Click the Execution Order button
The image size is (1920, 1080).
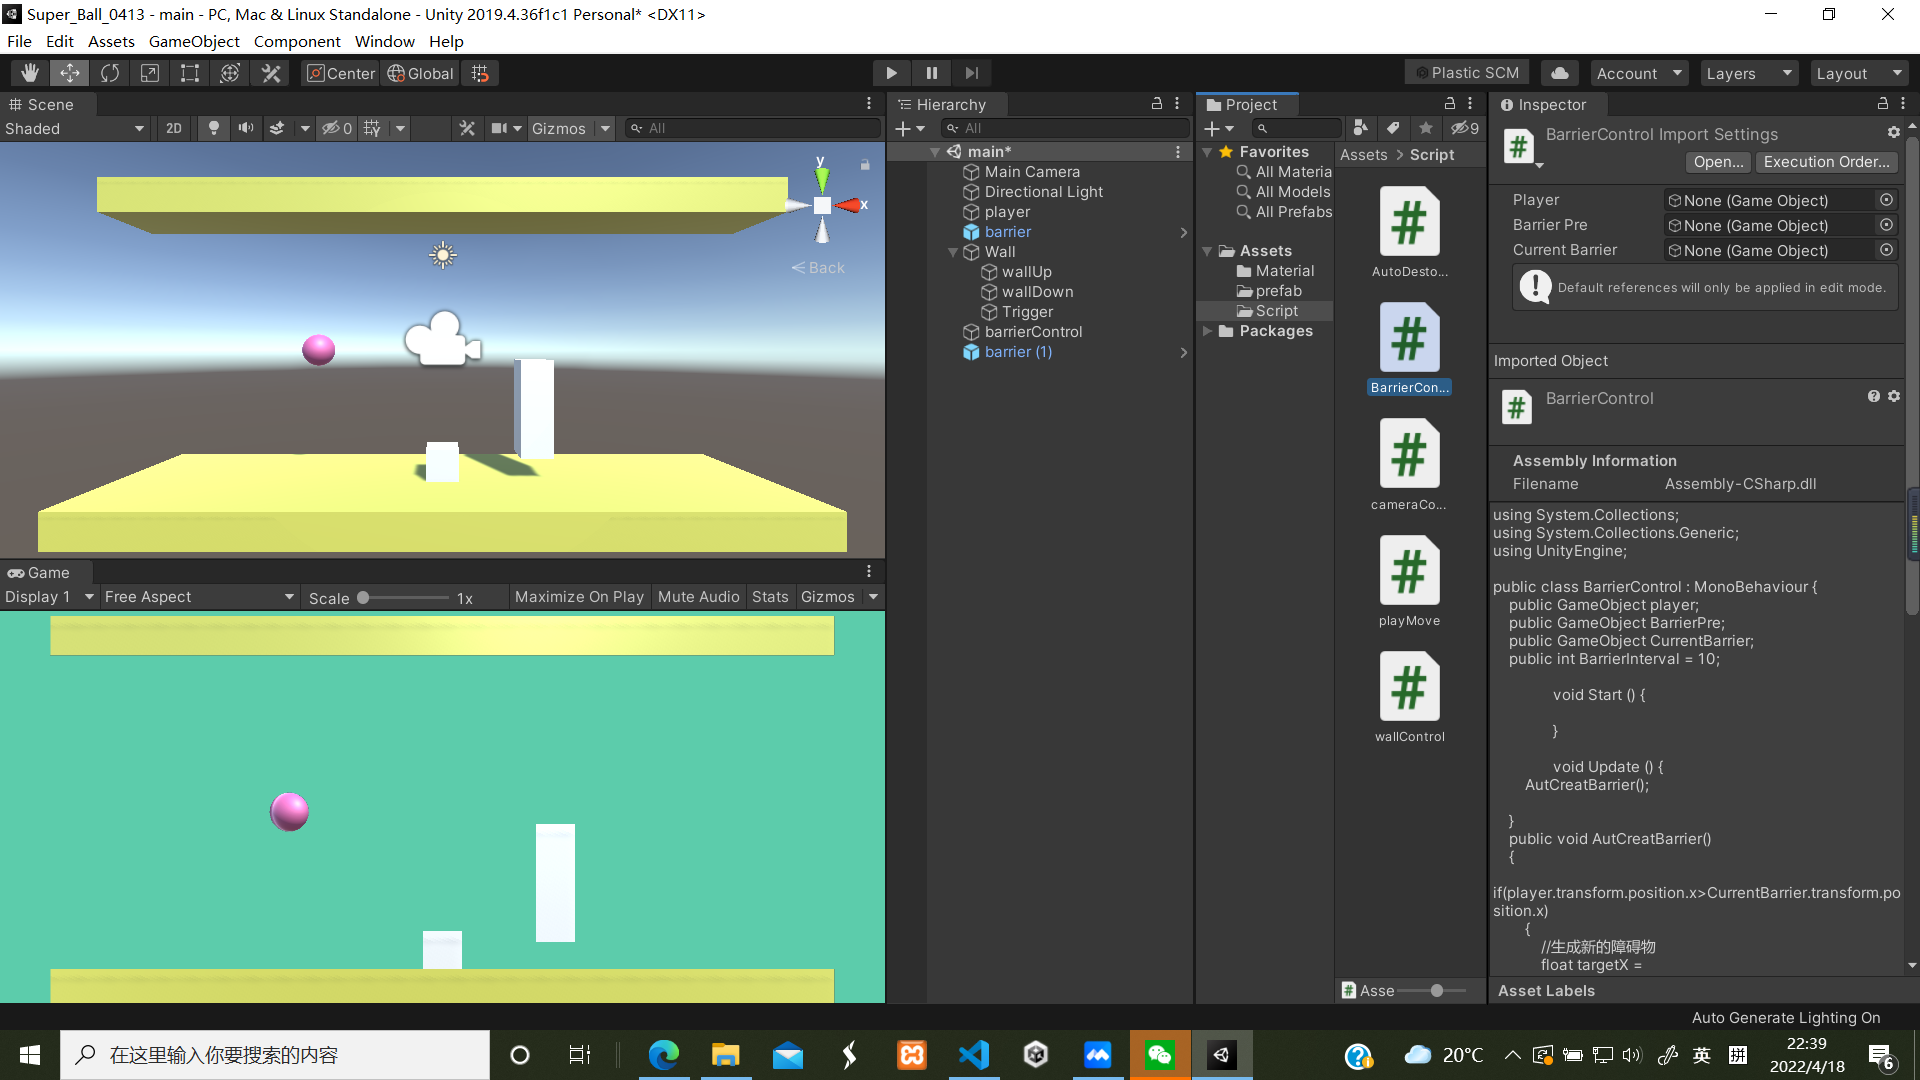pos(1826,162)
